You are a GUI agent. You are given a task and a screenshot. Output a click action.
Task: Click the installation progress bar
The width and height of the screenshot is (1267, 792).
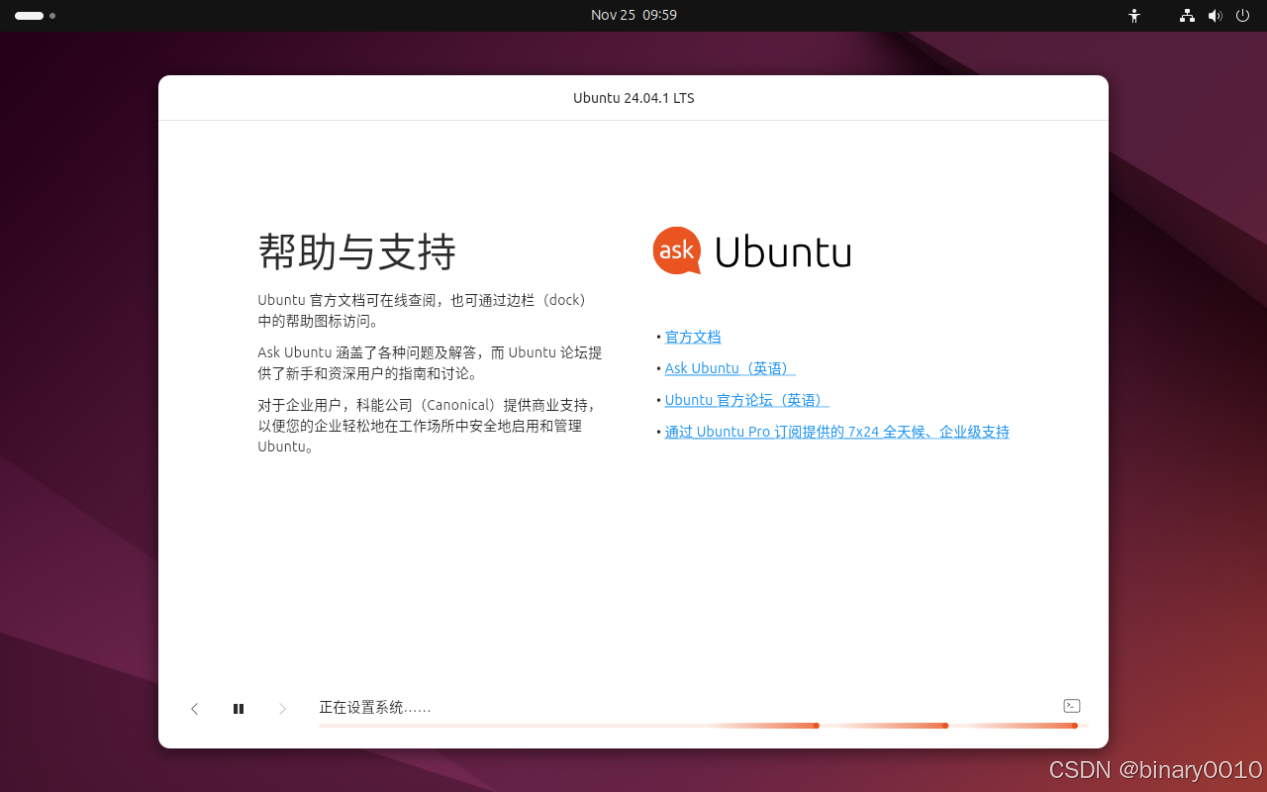point(700,725)
